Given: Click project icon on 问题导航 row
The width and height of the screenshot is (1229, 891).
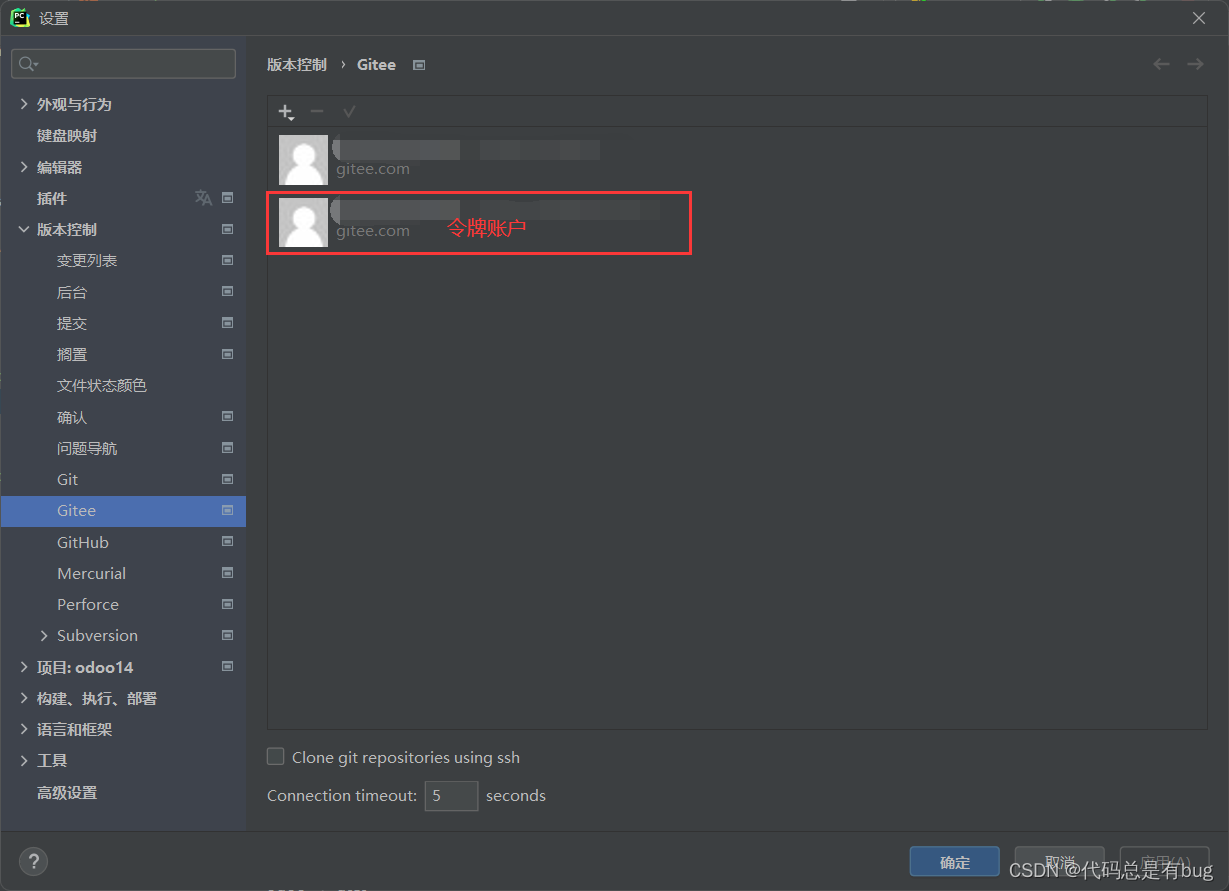Looking at the screenshot, I should tap(228, 448).
